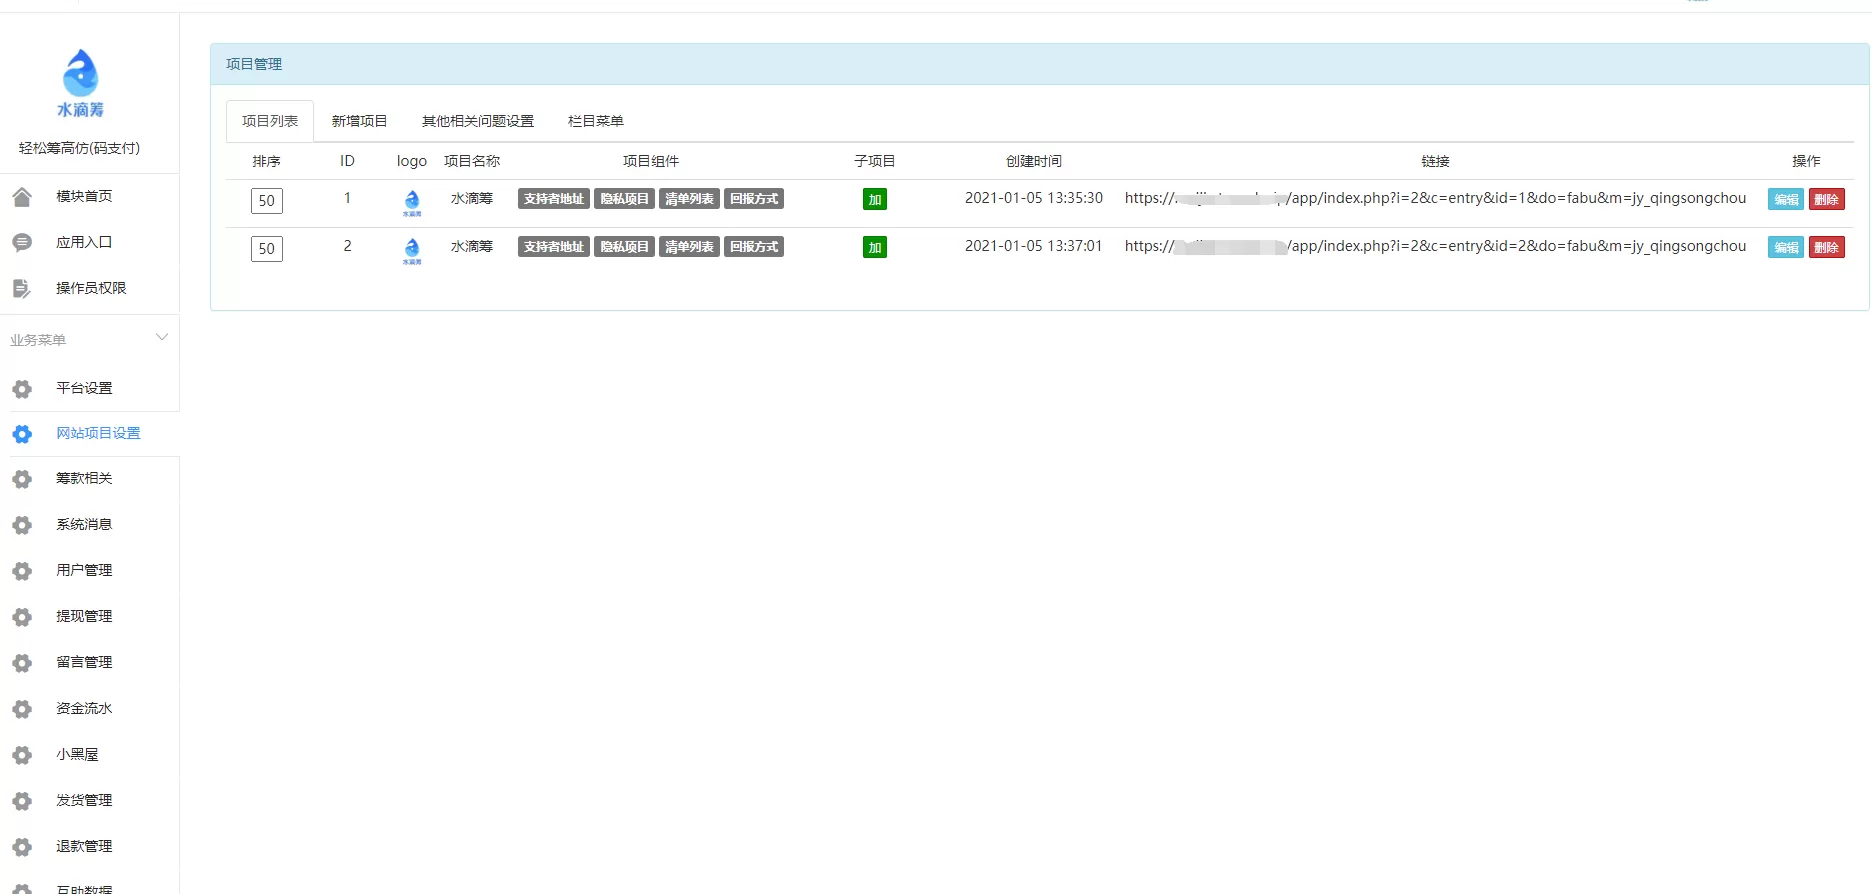The height and width of the screenshot is (894, 1872).
Task: Click gear icon beside 平台设置
Action: 22,389
